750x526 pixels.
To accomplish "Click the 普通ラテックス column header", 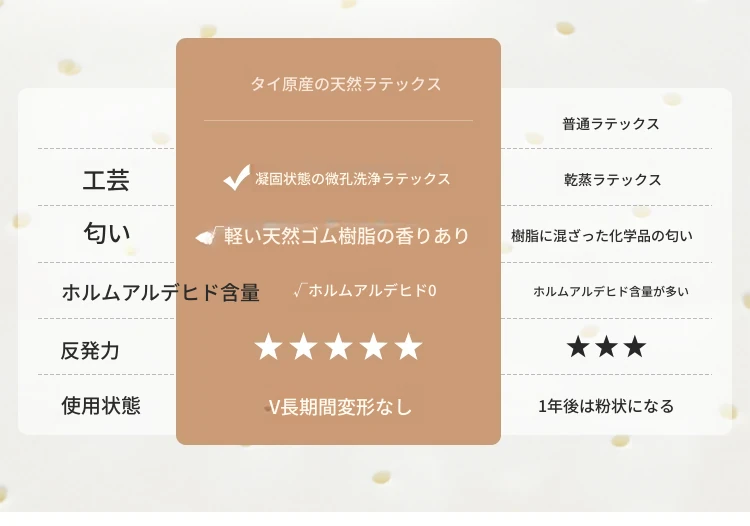I will click(611, 124).
